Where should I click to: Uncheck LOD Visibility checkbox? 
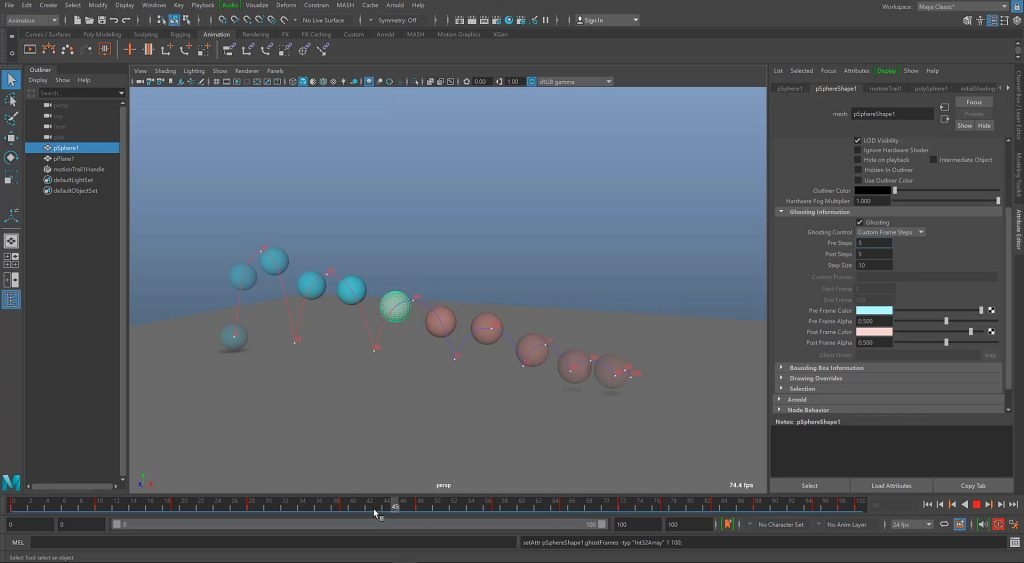[x=857, y=140]
